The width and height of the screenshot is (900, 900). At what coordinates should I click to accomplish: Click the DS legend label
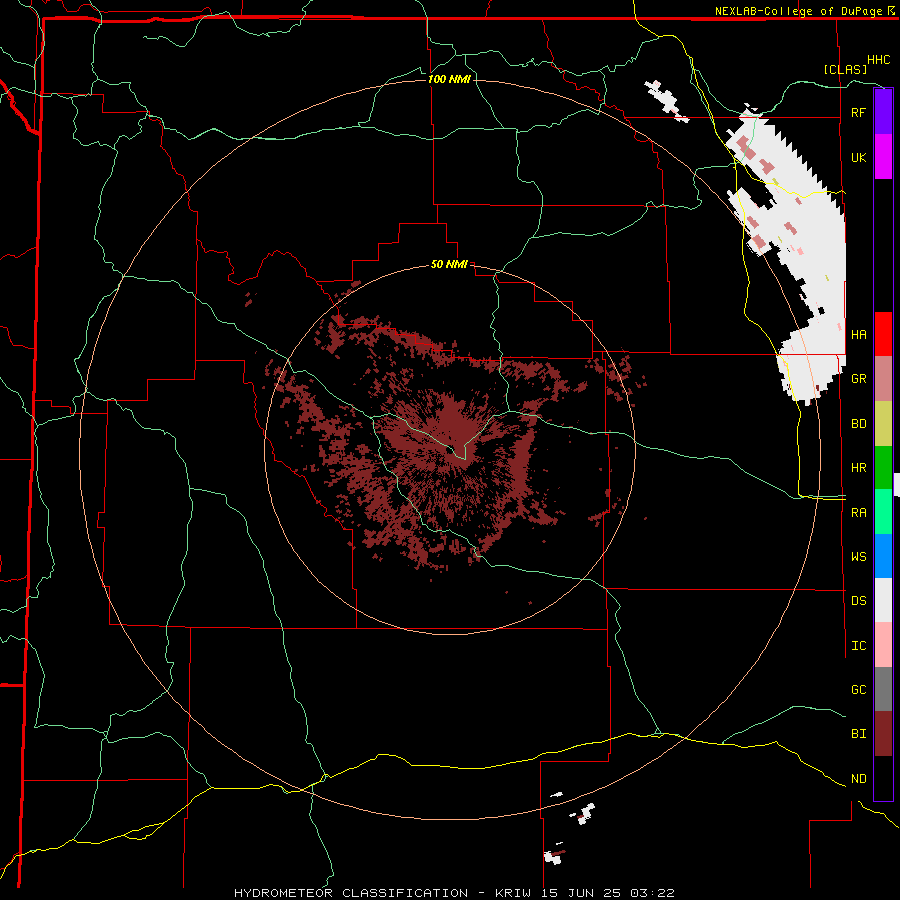point(858,601)
